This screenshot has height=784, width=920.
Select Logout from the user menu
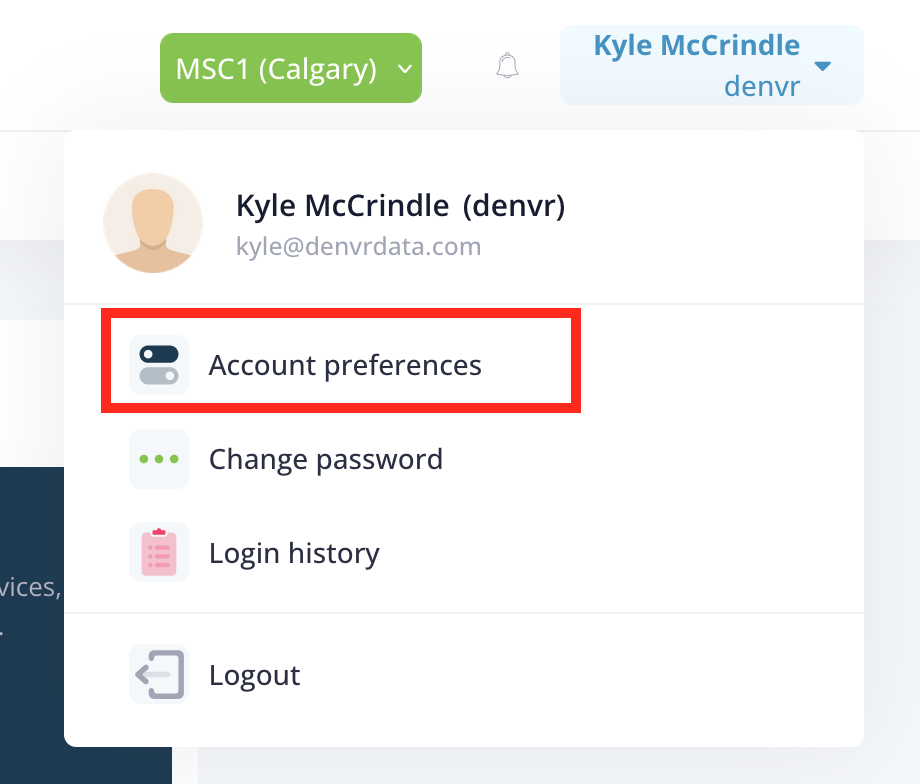255,675
